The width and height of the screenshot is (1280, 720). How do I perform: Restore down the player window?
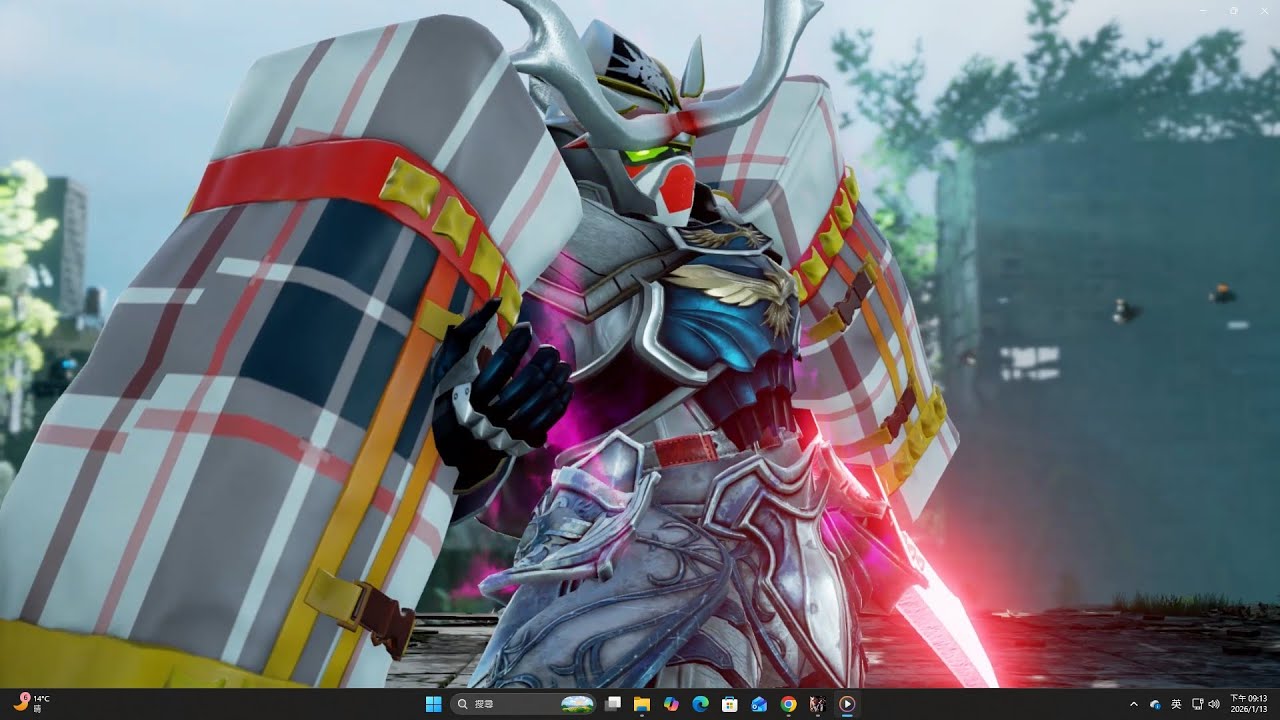pyautogui.click(x=1234, y=10)
